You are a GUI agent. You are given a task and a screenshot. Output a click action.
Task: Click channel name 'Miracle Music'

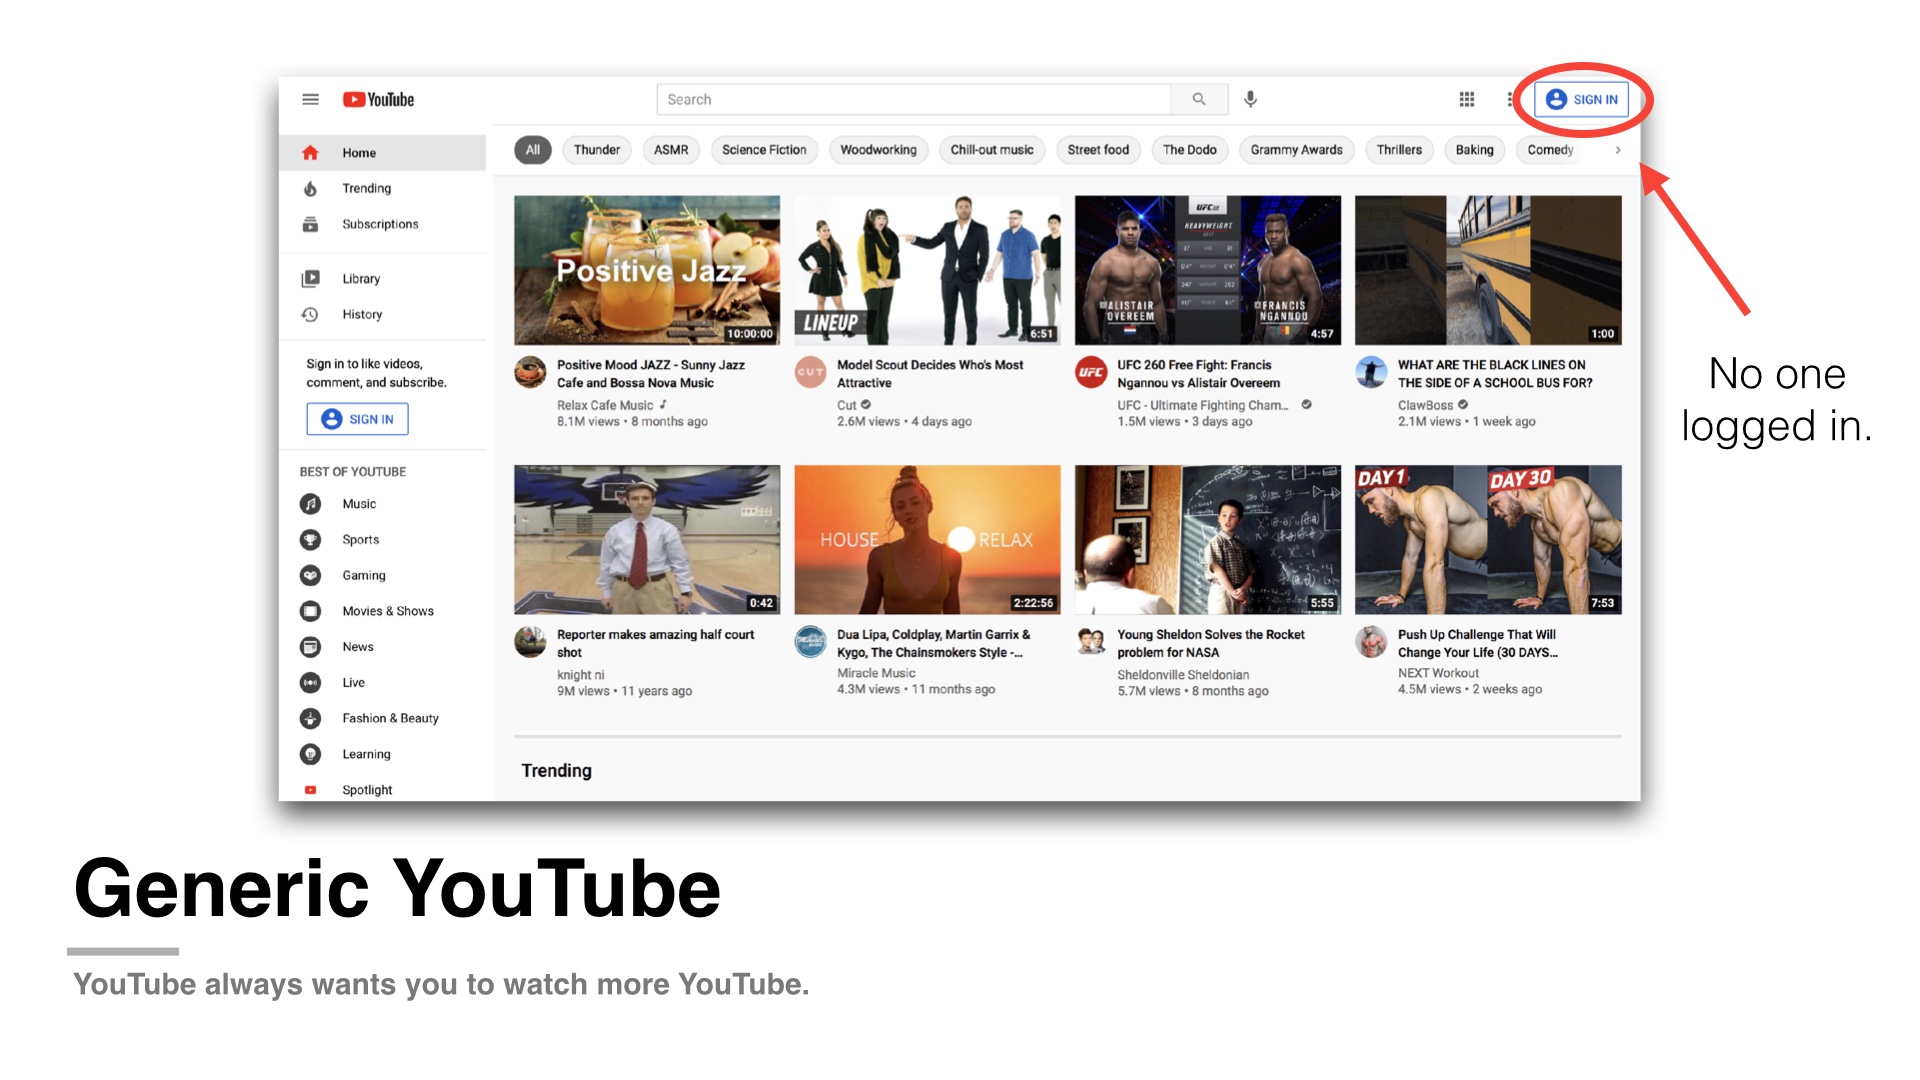[x=876, y=673]
